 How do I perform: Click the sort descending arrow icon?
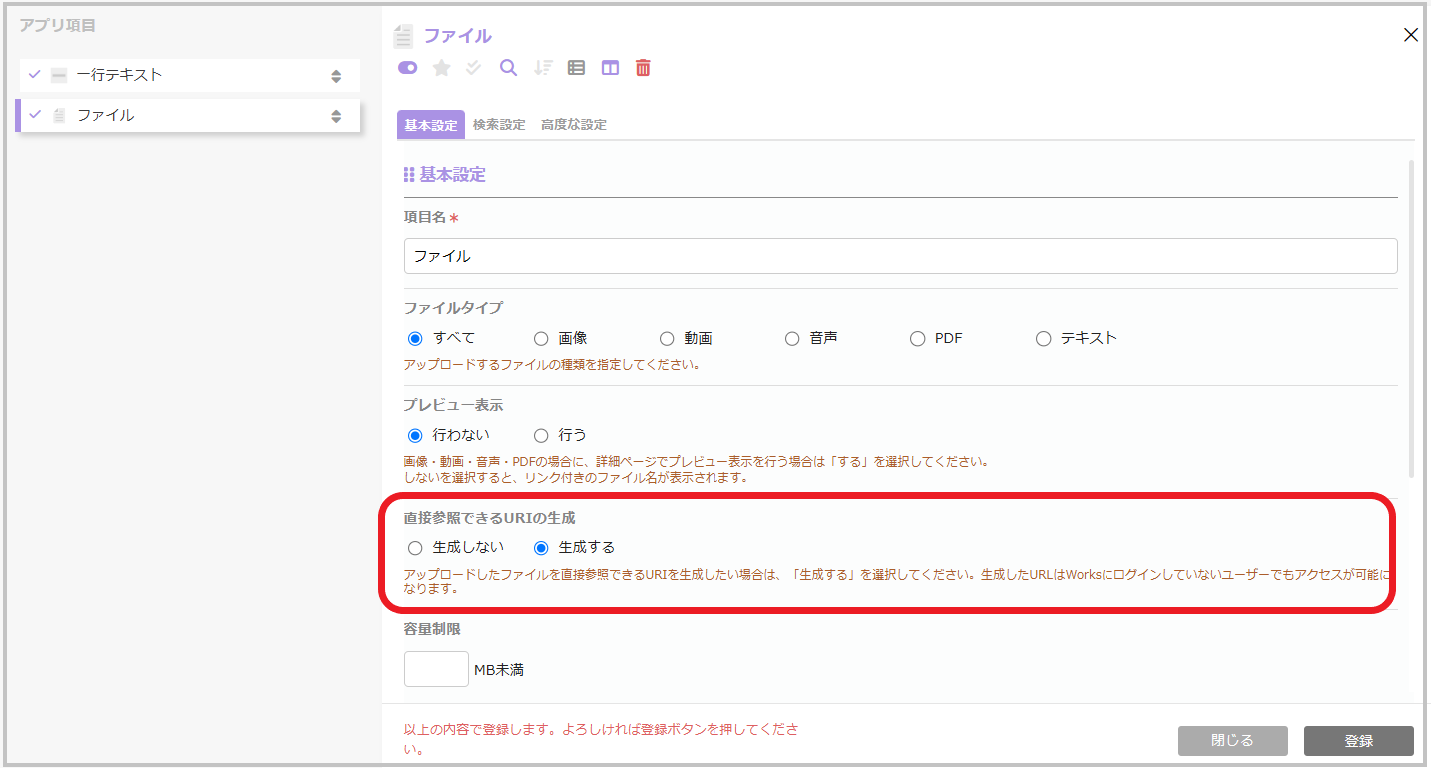(x=543, y=68)
